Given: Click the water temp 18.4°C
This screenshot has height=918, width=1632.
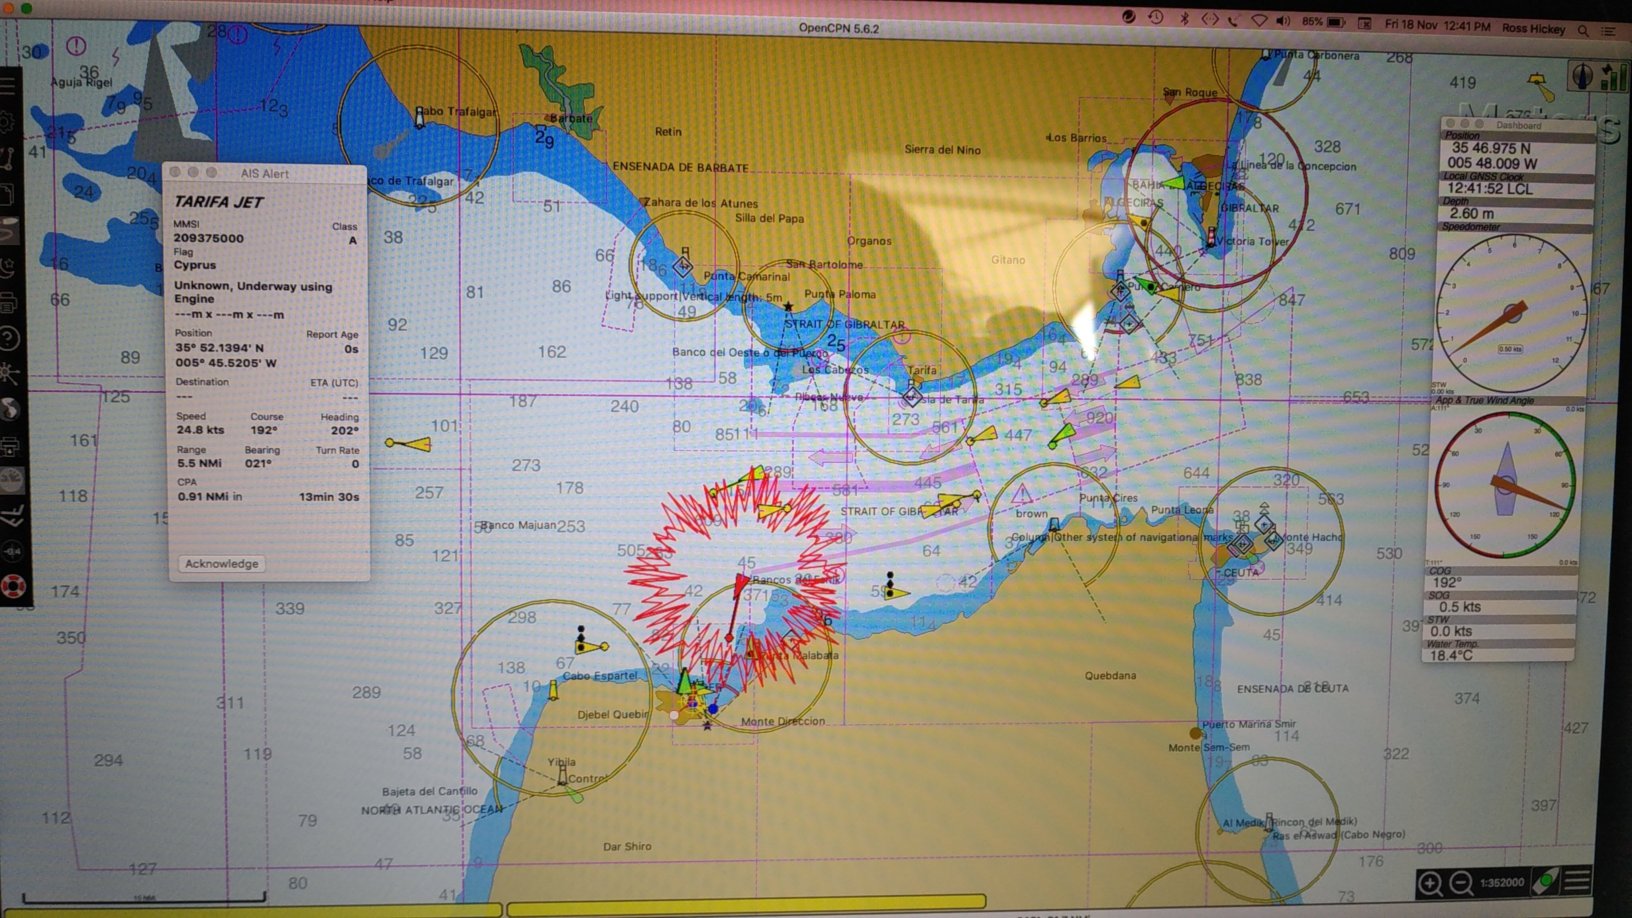Looking at the screenshot, I should (1451, 656).
